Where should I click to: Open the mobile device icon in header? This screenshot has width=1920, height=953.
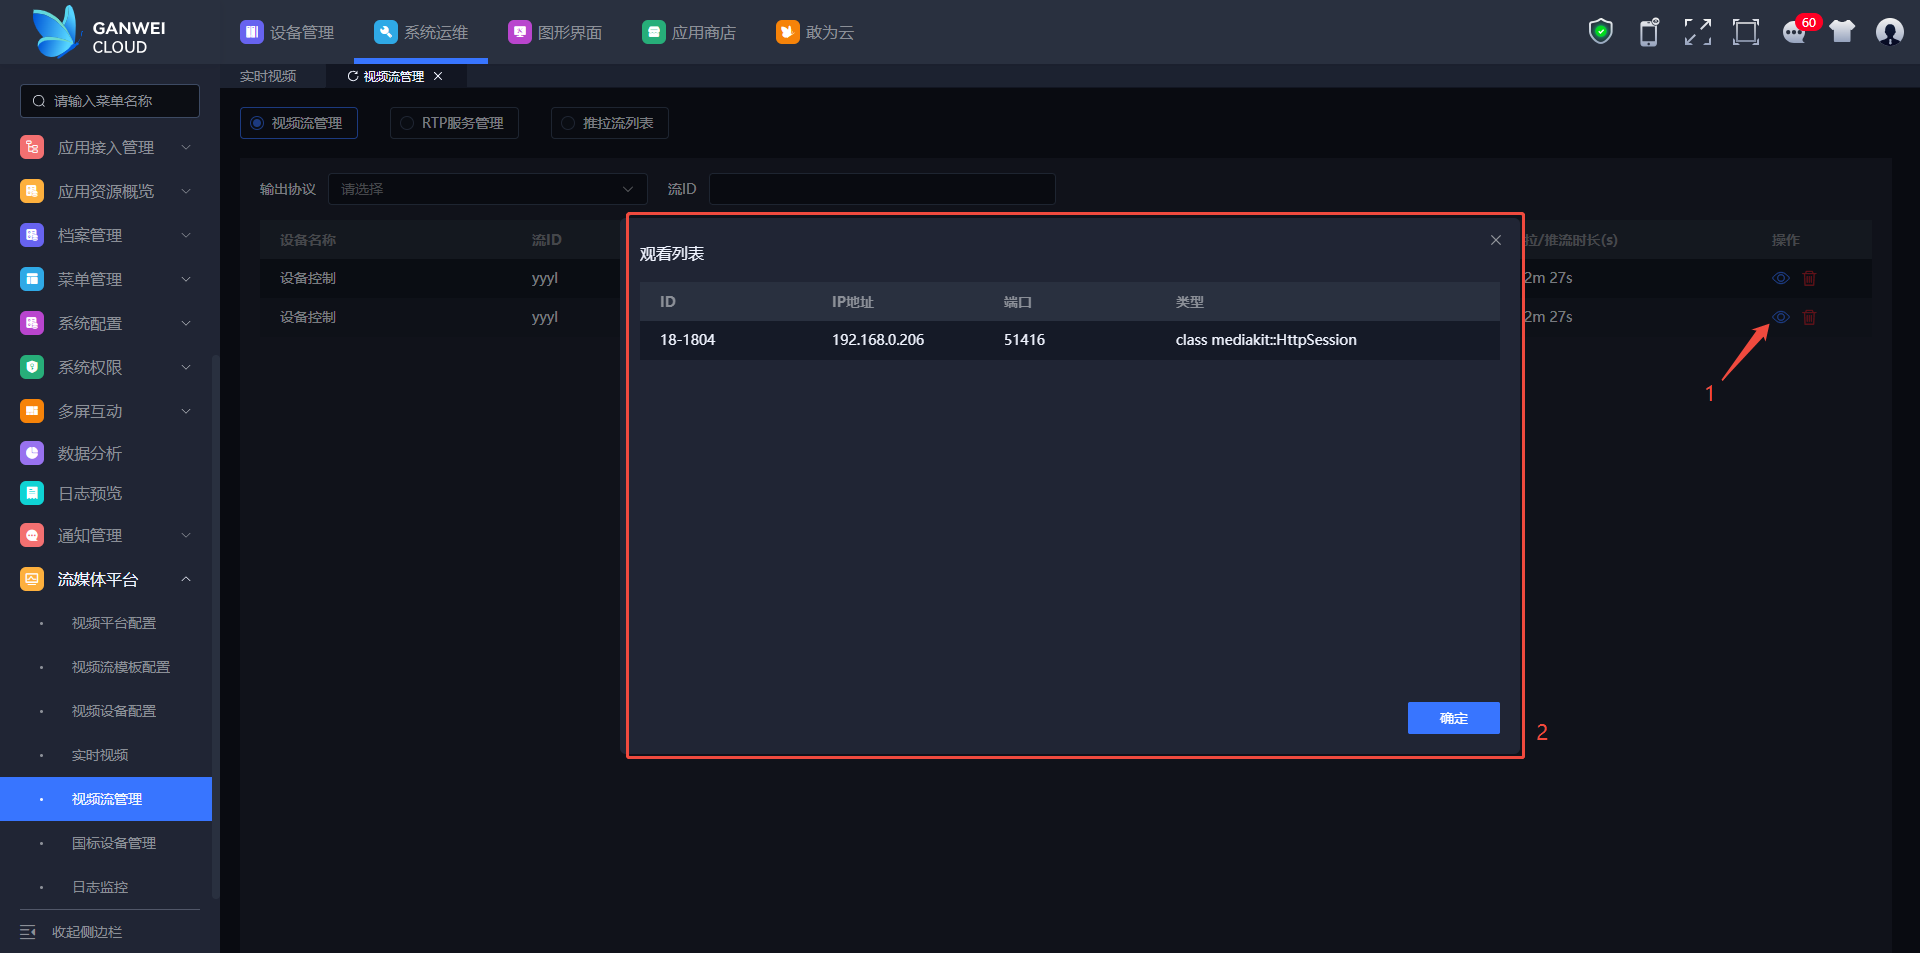point(1648,32)
